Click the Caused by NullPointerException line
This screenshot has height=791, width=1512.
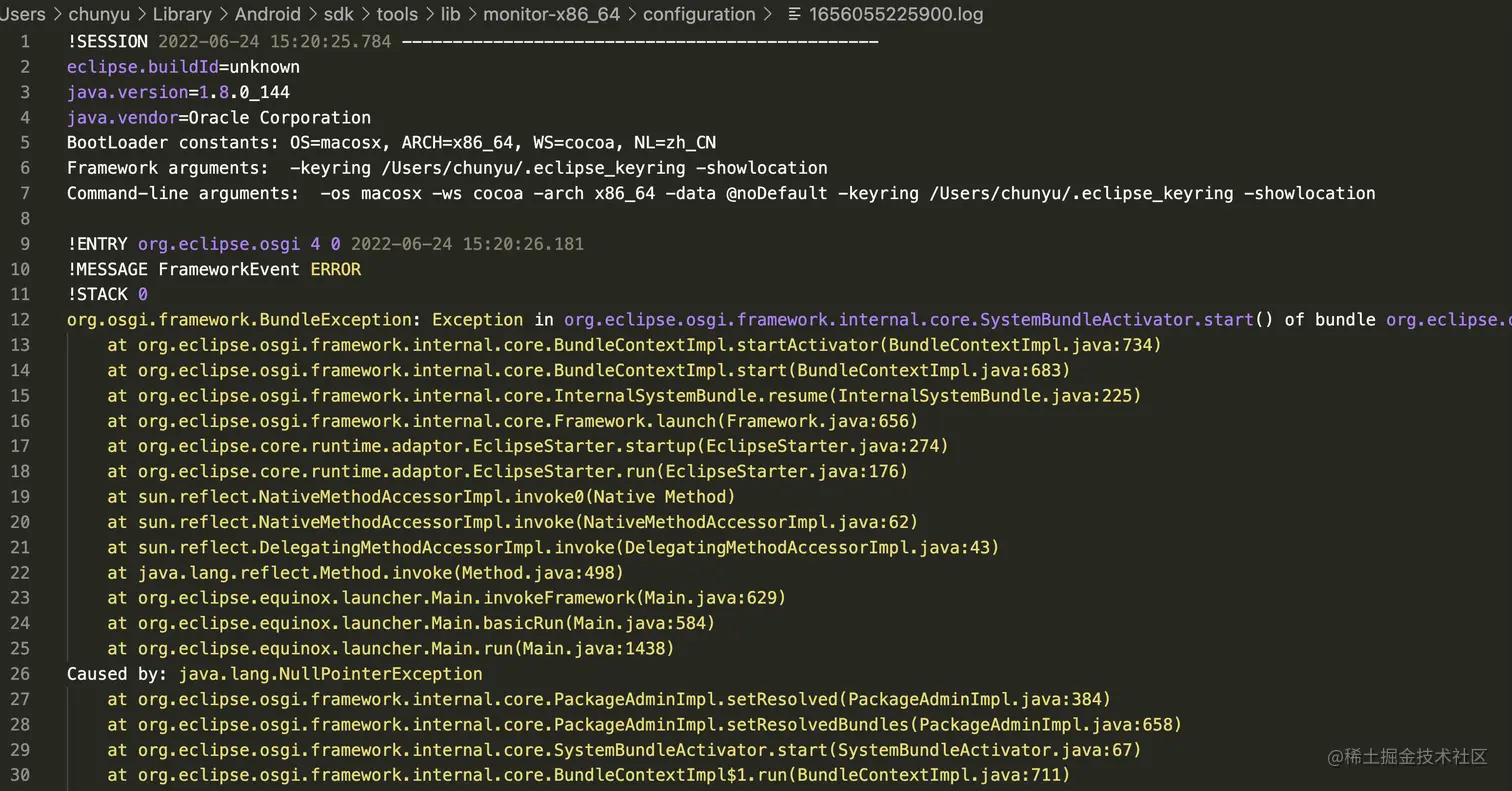coord(274,674)
